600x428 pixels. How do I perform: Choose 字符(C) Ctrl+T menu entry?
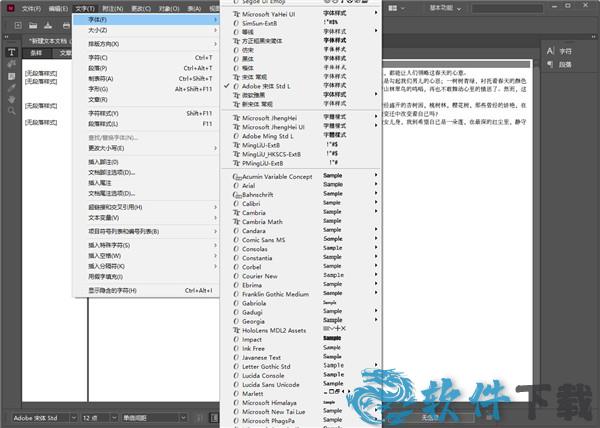pyautogui.click(x=146, y=57)
